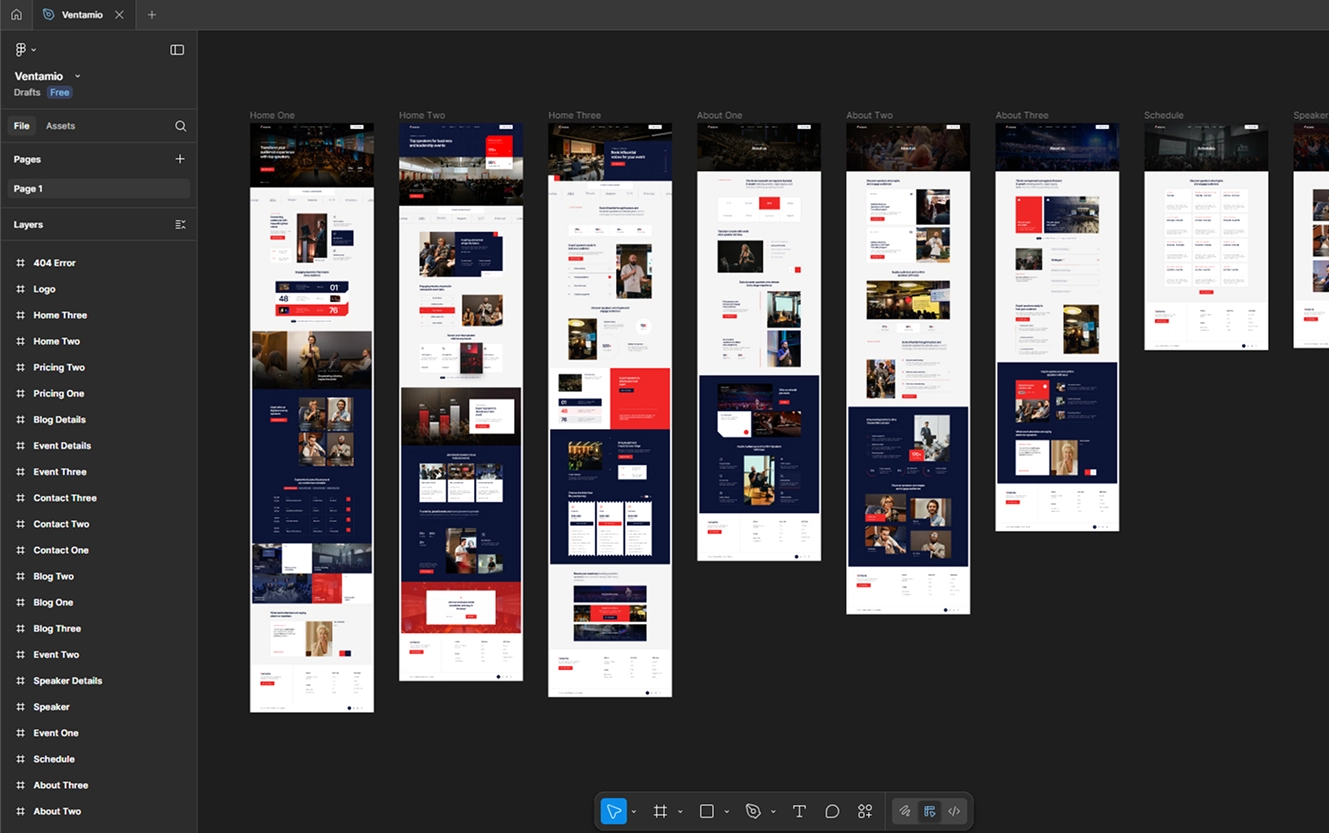The width and height of the screenshot is (1329, 833).
Task: Click the Home Three frame label
Action: tap(575, 115)
